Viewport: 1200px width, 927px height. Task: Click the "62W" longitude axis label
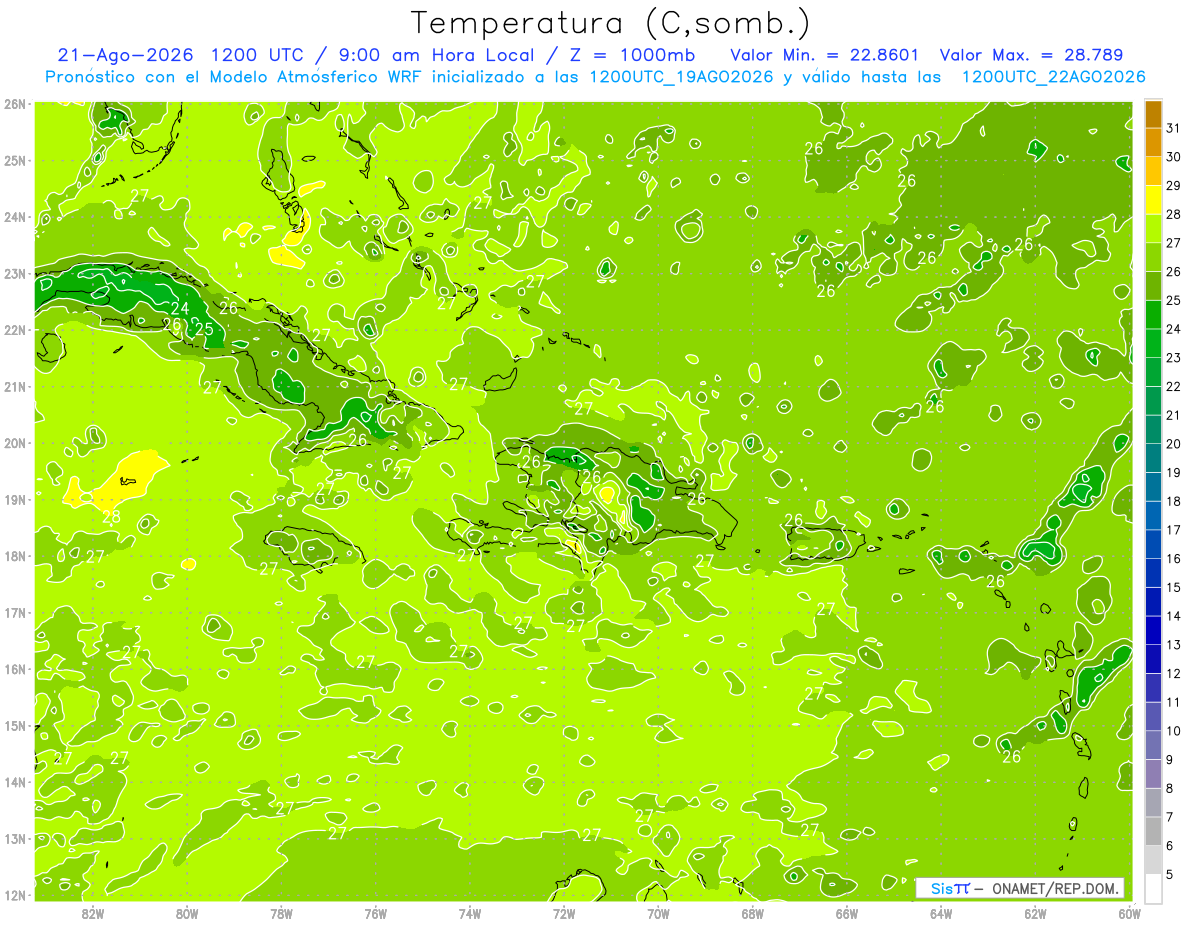[1035, 913]
